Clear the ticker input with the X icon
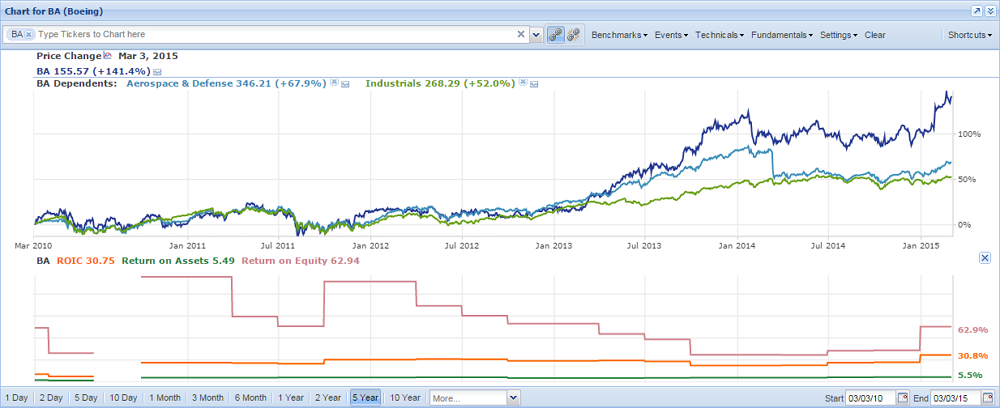The height and width of the screenshot is (408, 1000). pyautogui.click(x=520, y=34)
